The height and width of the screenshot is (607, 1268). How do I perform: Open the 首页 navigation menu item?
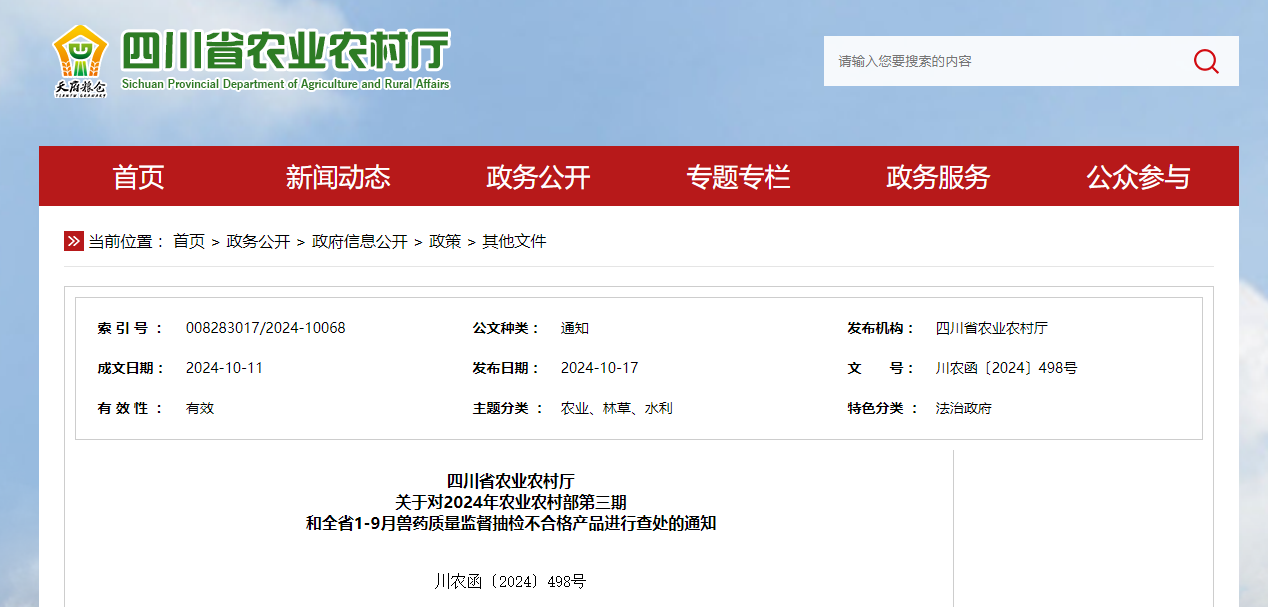pos(138,177)
